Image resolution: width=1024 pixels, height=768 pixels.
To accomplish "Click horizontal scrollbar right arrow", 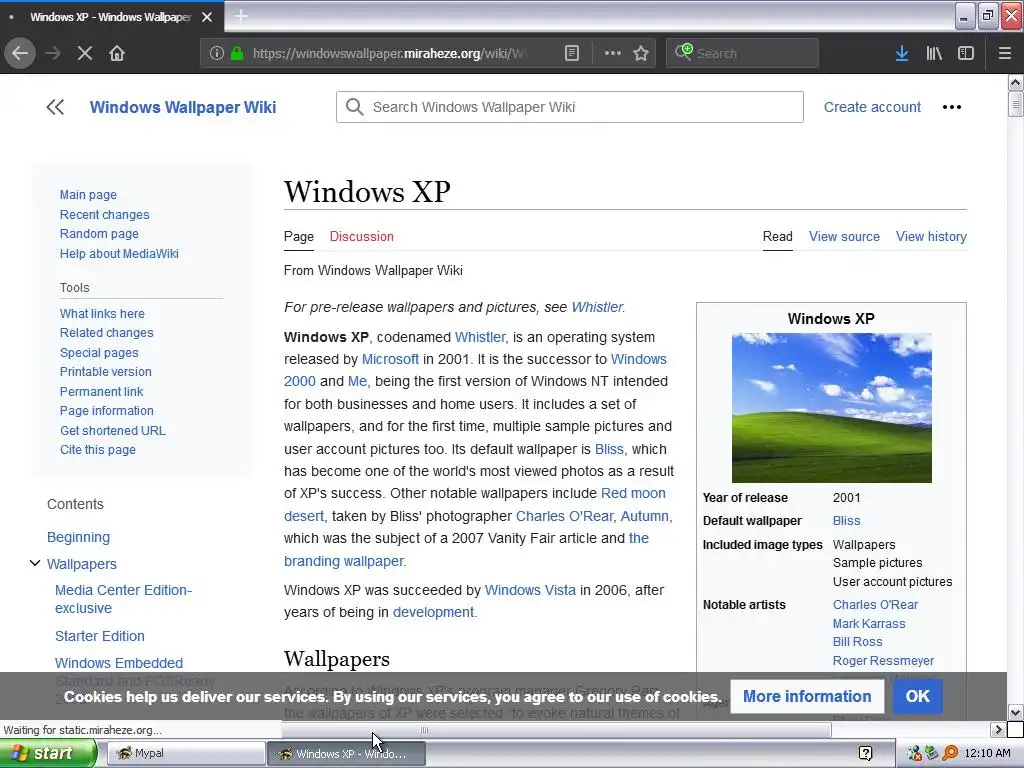I will pos(998,729).
